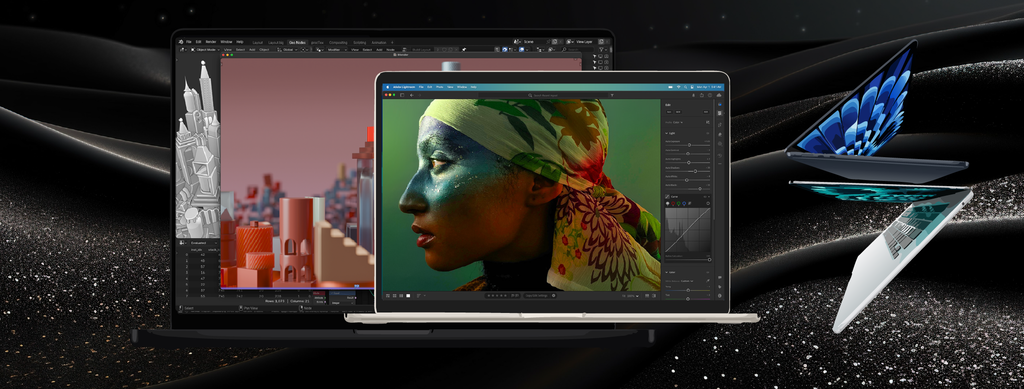Collapse the Color section in Lightroom
This screenshot has height=389, width=1024.
click(667, 272)
